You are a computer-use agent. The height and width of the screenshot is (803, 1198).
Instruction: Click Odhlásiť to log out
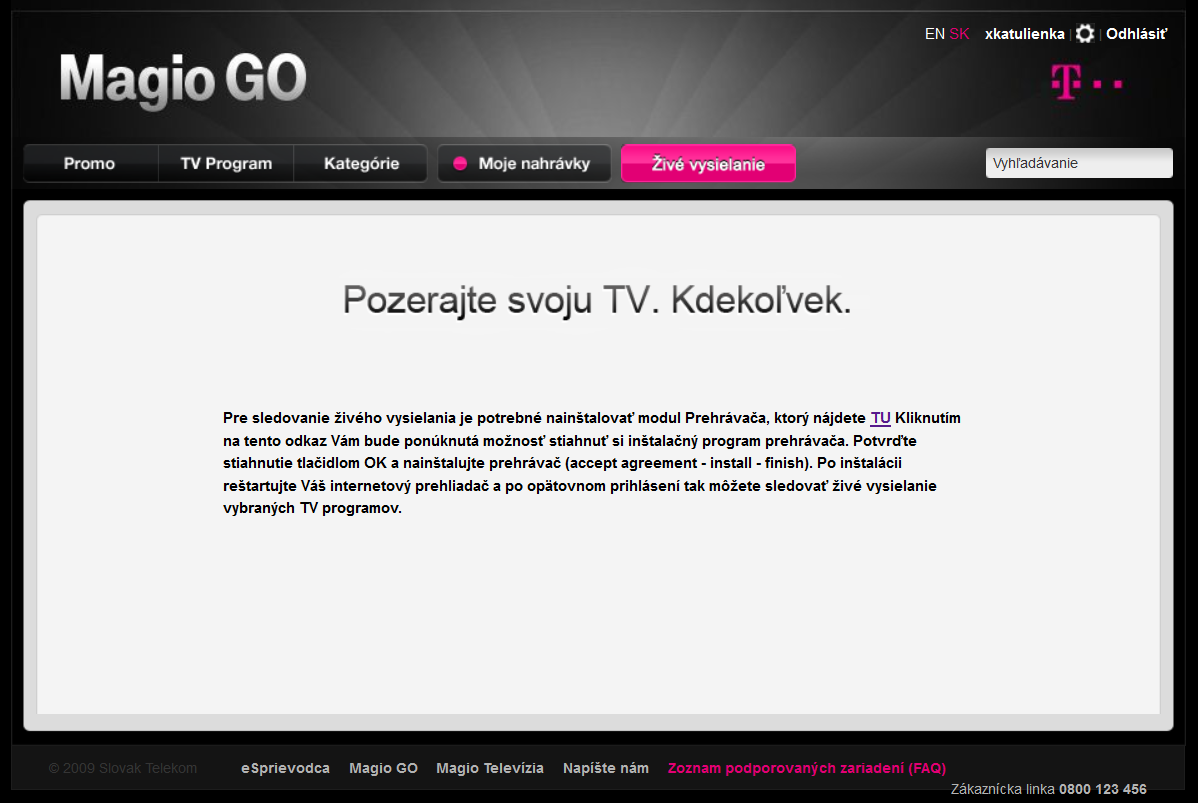1136,34
